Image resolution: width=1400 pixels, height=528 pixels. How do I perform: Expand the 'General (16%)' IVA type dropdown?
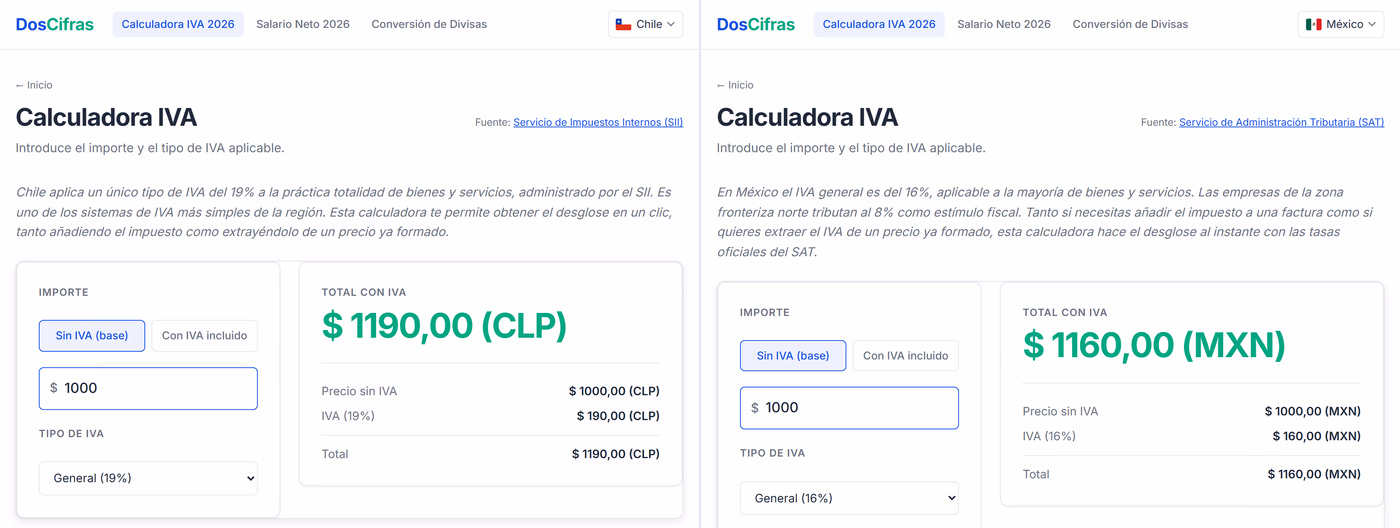pyautogui.click(x=849, y=498)
